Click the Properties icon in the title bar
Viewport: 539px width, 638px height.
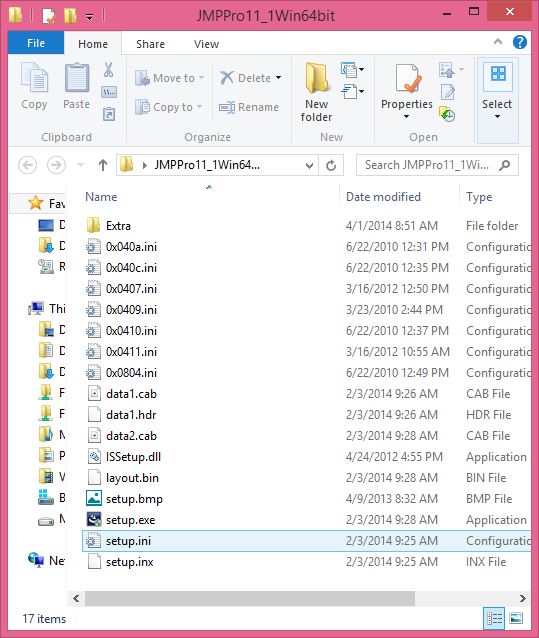tap(48, 15)
